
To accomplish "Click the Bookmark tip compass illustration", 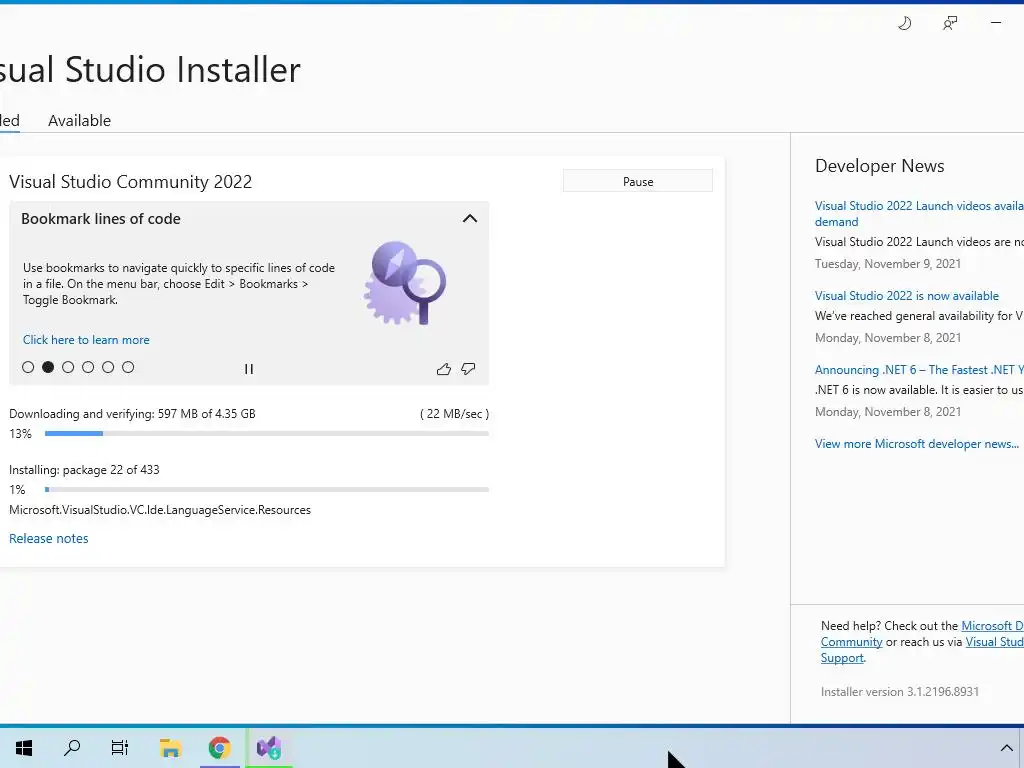I will tap(405, 283).
